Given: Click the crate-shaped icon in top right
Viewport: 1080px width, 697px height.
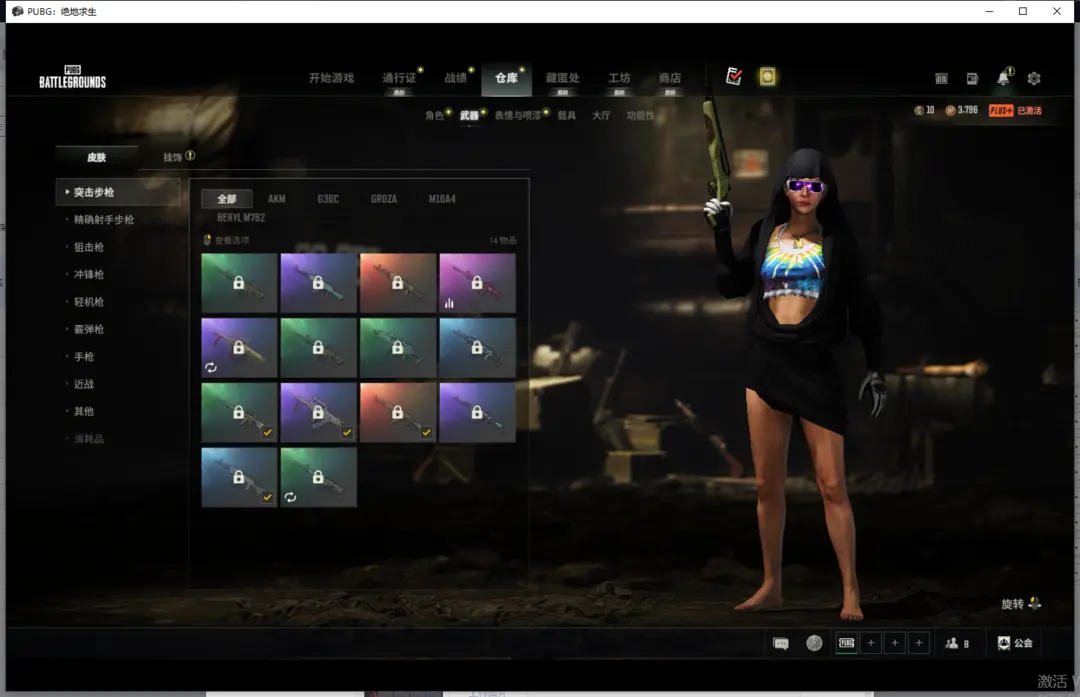Looking at the screenshot, I should [x=942, y=79].
